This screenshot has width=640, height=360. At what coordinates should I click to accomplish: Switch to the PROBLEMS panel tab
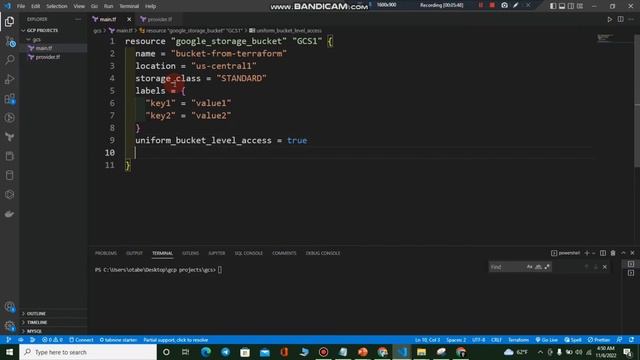106,253
